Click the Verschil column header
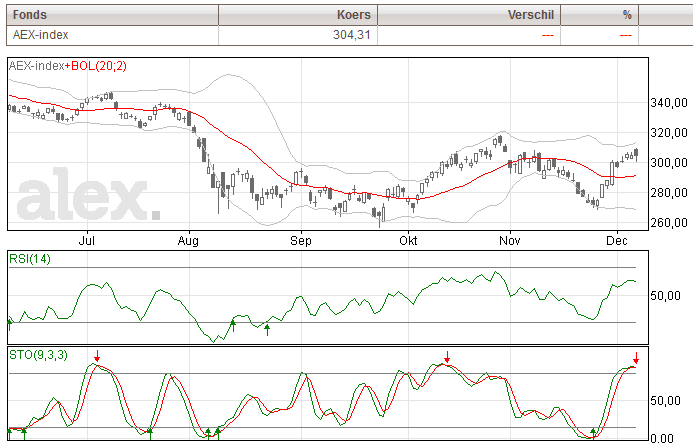This screenshot has height=448, width=693. pos(469,15)
